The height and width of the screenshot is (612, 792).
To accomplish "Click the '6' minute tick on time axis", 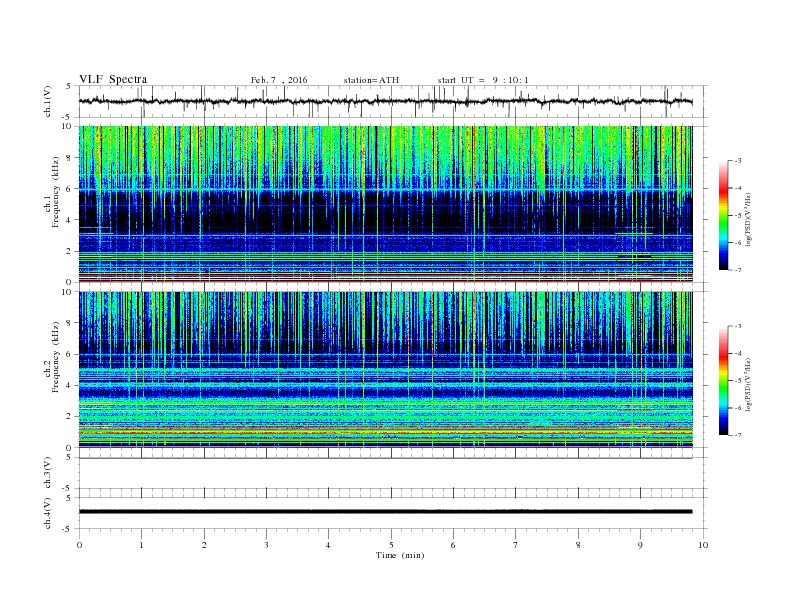I will [x=453, y=545].
